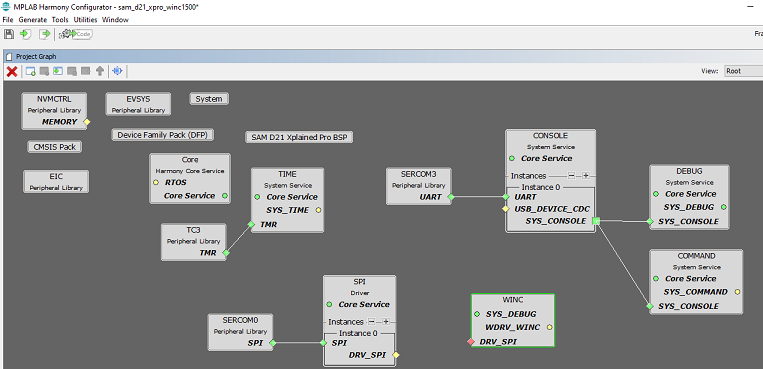Click SERCOM3 UART green diamond connector
763x369 pixels.
[451, 197]
